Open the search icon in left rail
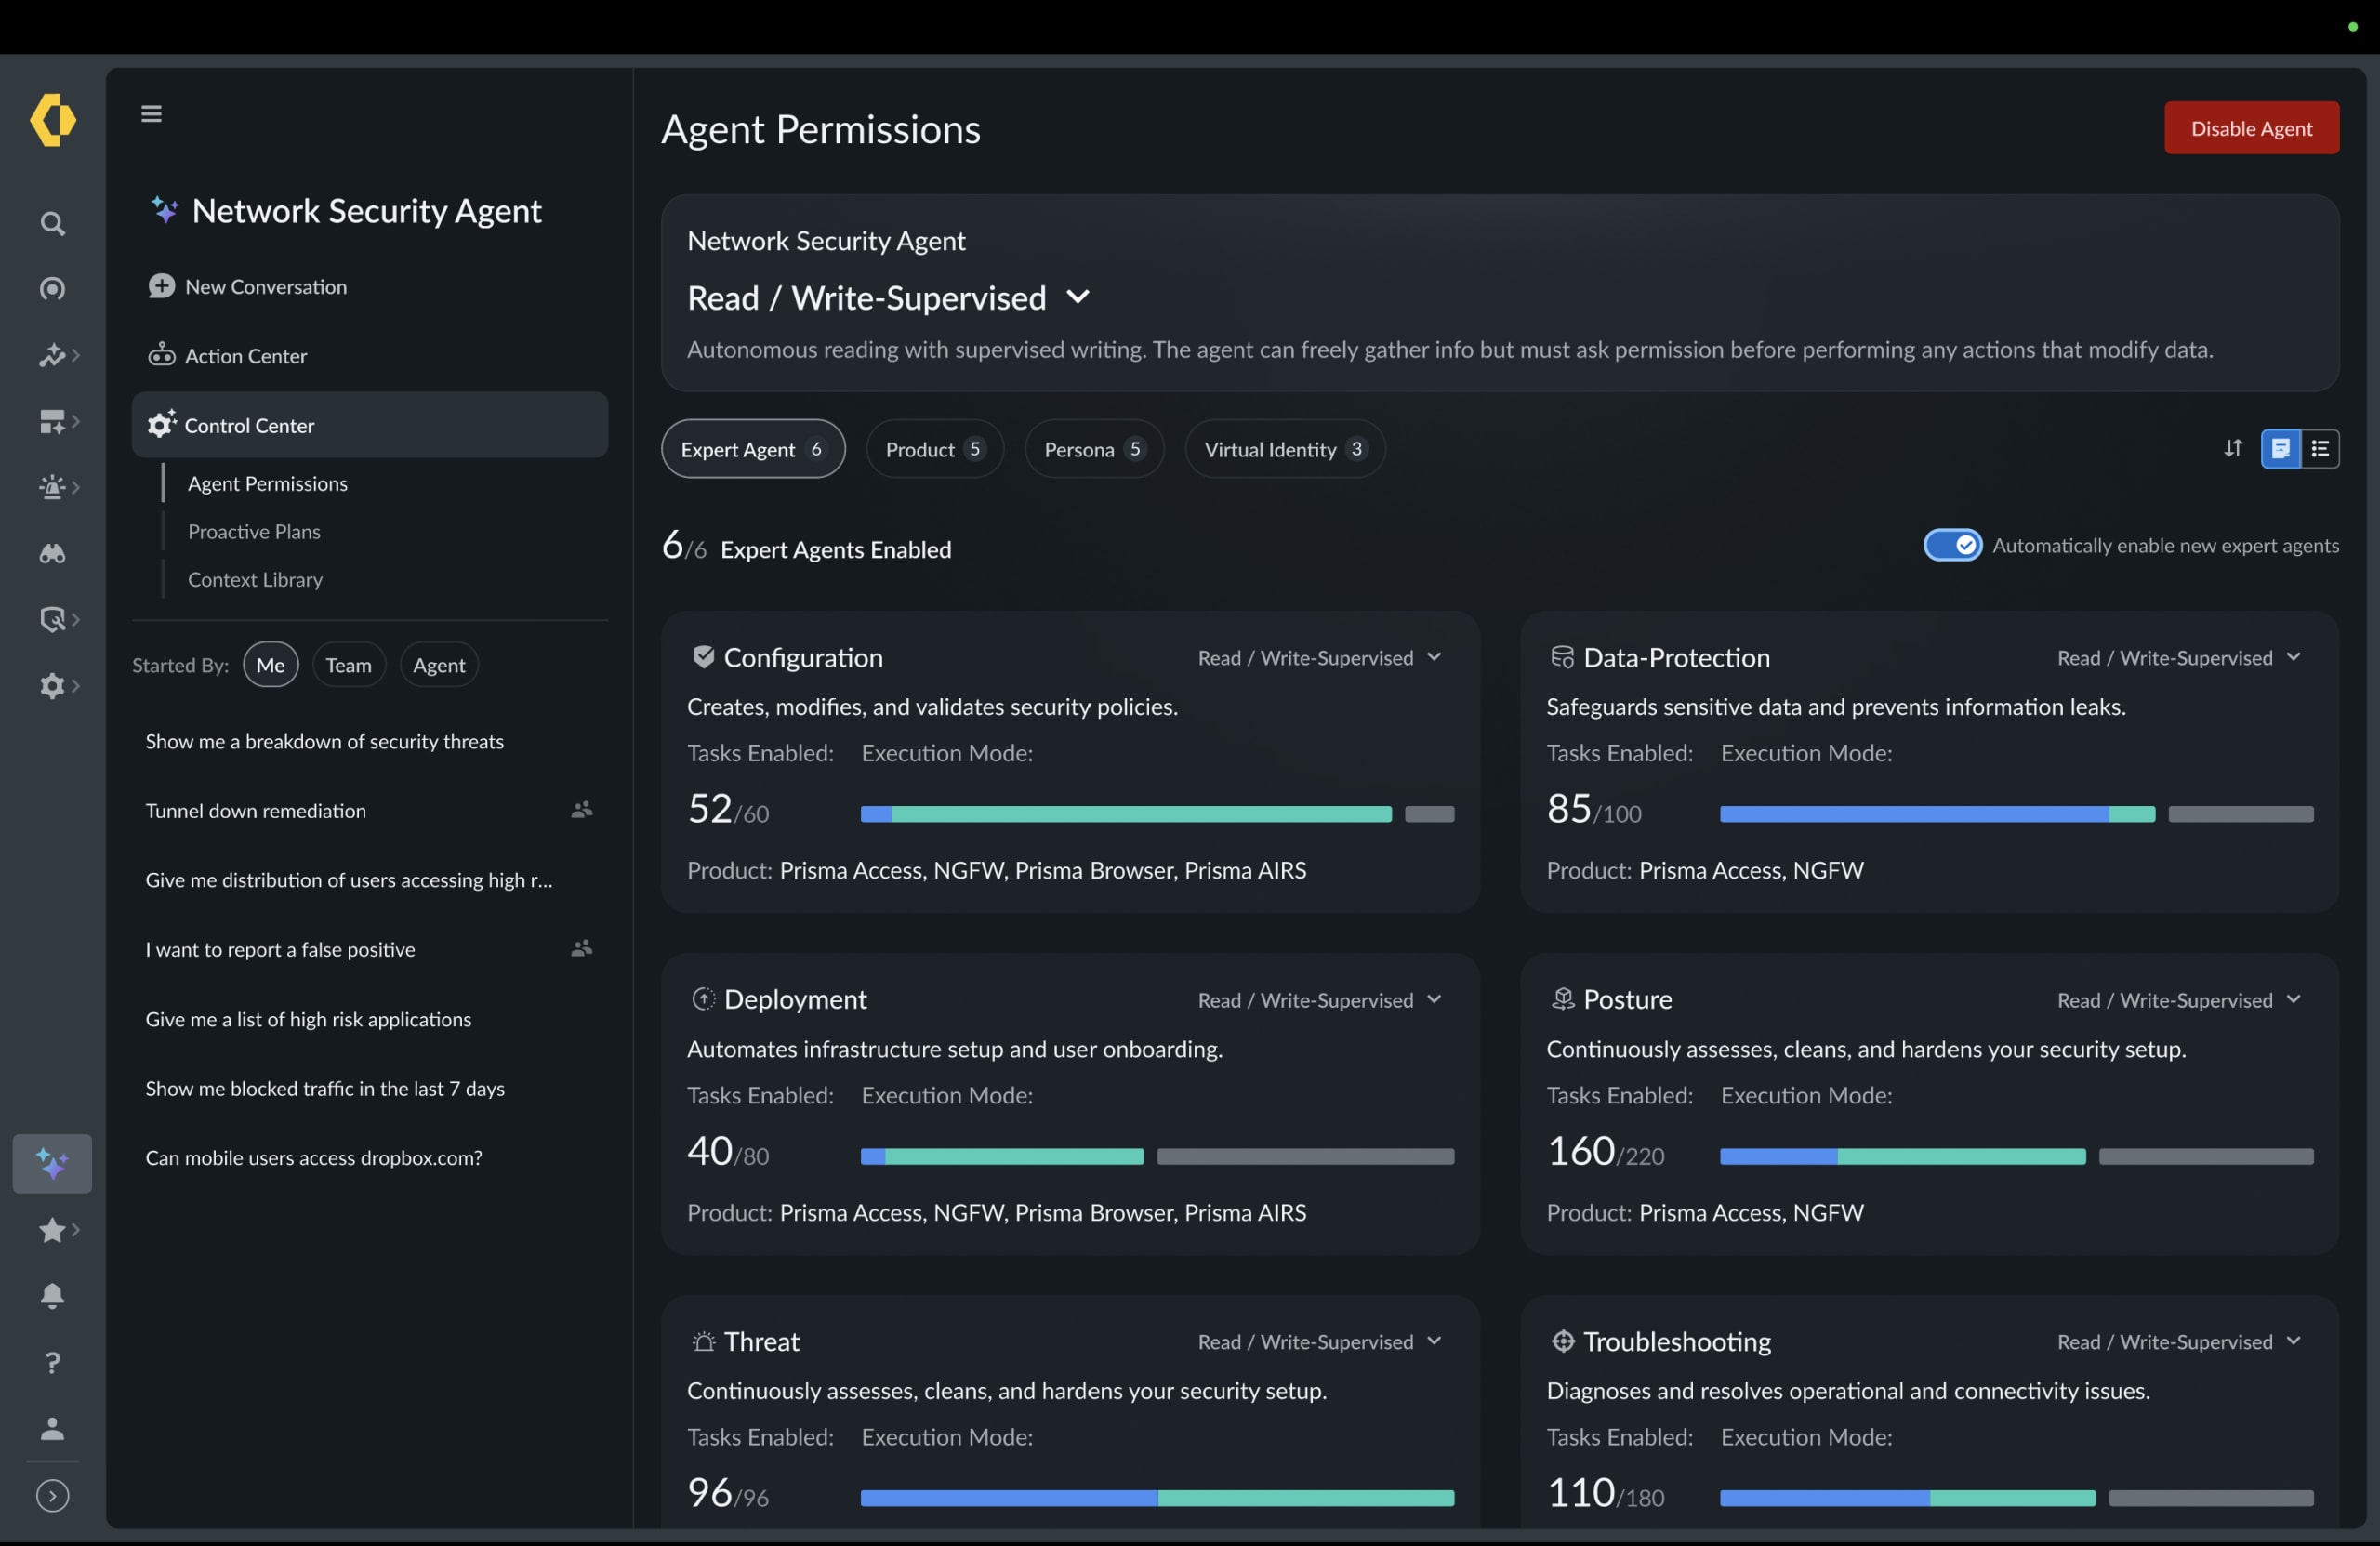2380x1546 pixels. (x=52, y=223)
